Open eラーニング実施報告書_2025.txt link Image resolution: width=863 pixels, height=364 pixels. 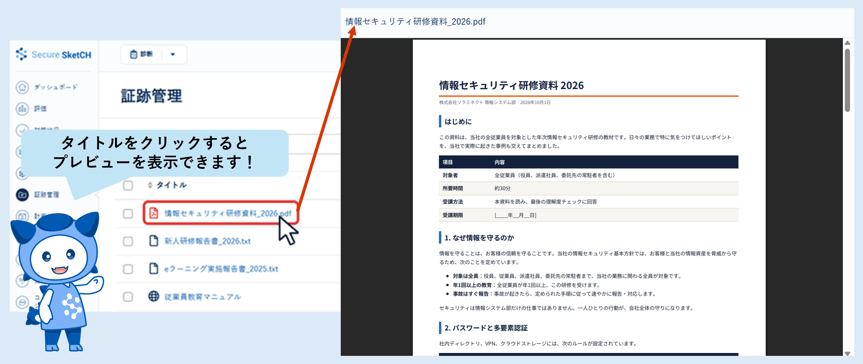[221, 269]
